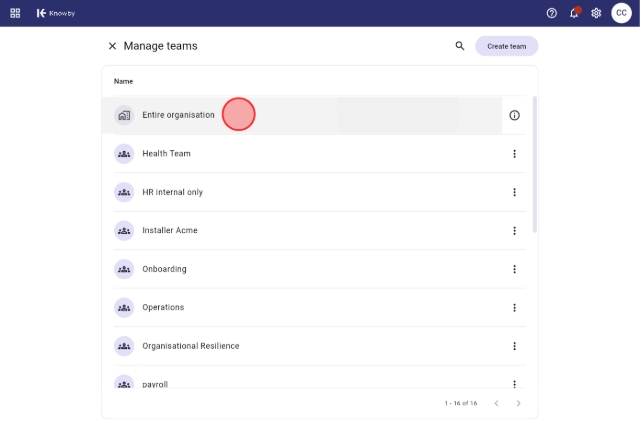Open the help question mark icon
The width and height of the screenshot is (640, 431).
(551, 13)
